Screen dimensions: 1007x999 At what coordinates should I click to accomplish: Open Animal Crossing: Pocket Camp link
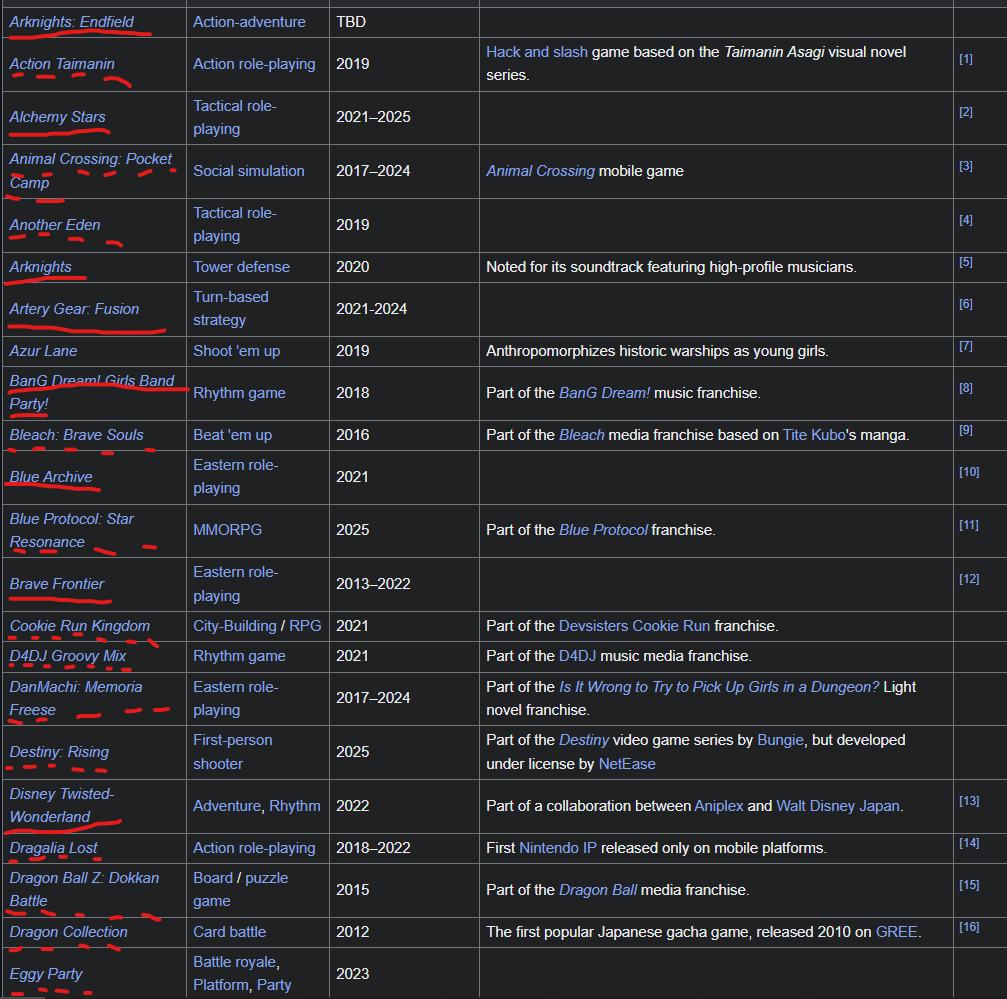pyautogui.click(x=91, y=171)
